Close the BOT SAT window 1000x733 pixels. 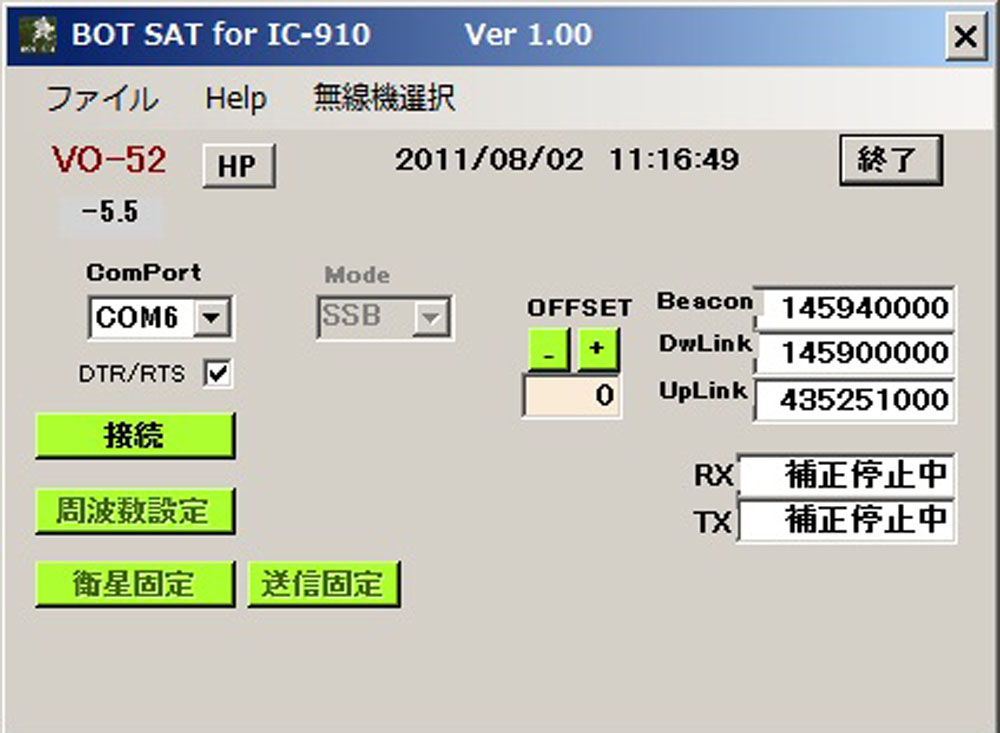(966, 36)
